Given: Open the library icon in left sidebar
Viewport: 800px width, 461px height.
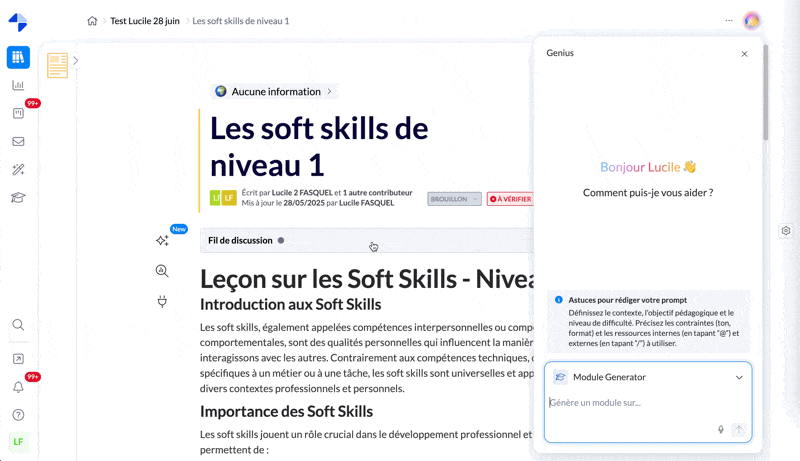Looking at the screenshot, I should tap(18, 57).
